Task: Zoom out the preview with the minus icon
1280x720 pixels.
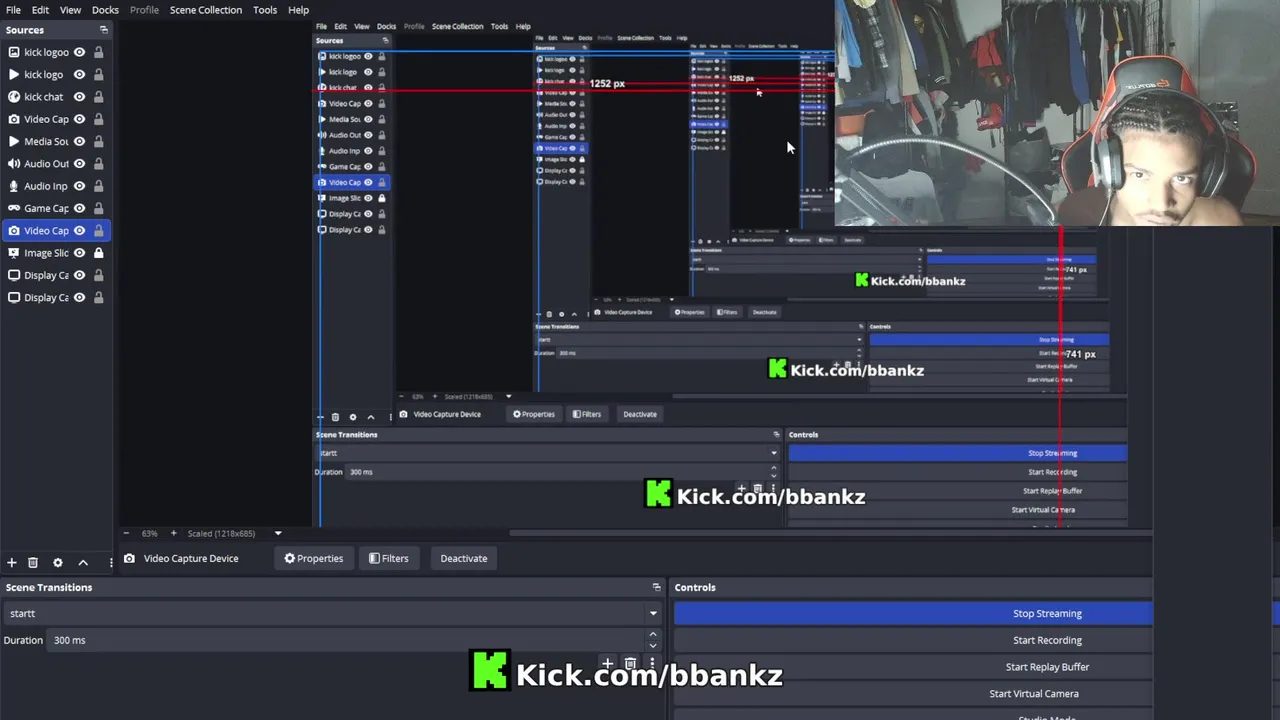Action: [126, 533]
